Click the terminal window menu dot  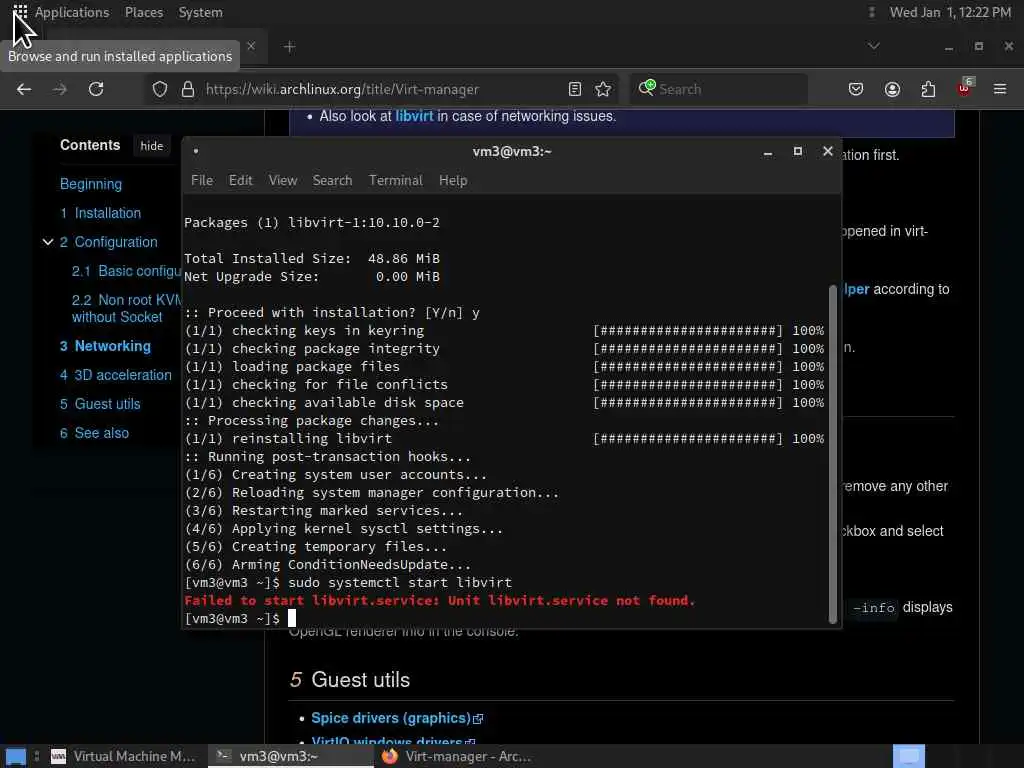coord(196,151)
